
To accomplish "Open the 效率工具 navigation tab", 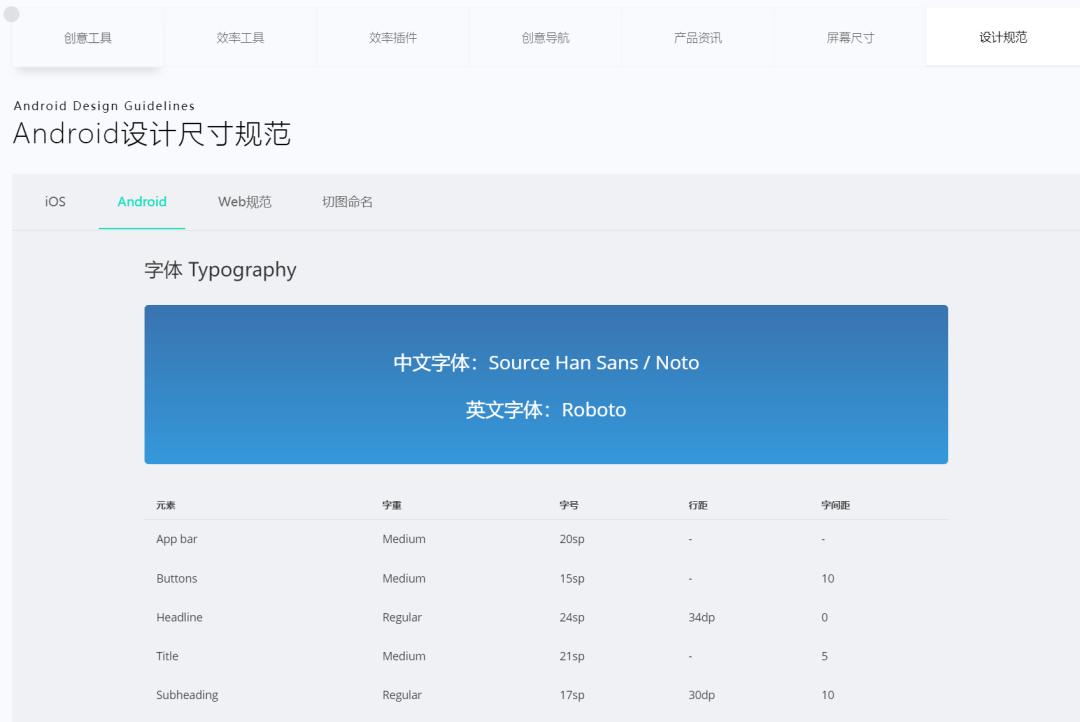I will [x=240, y=38].
